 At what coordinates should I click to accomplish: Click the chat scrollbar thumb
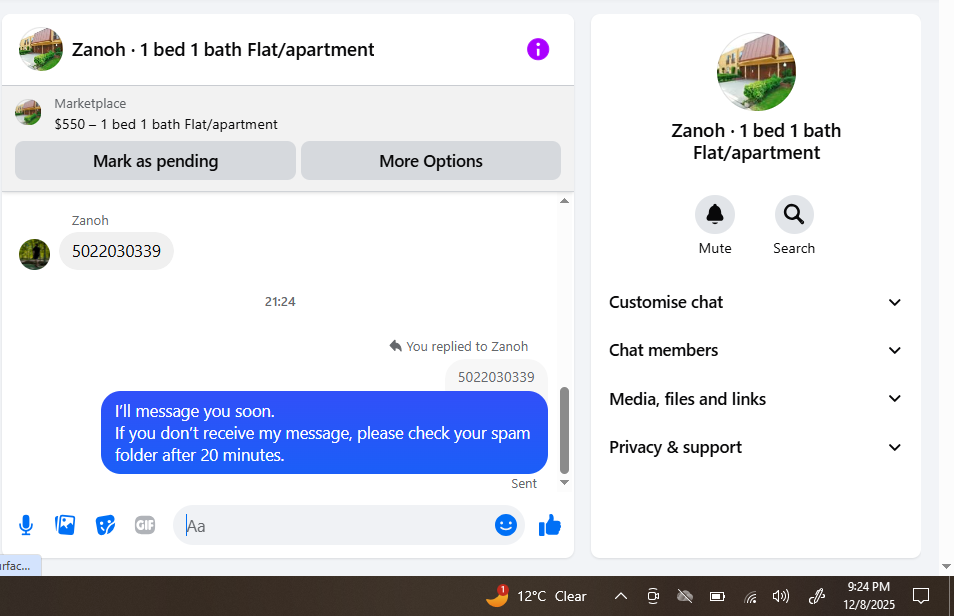(564, 430)
